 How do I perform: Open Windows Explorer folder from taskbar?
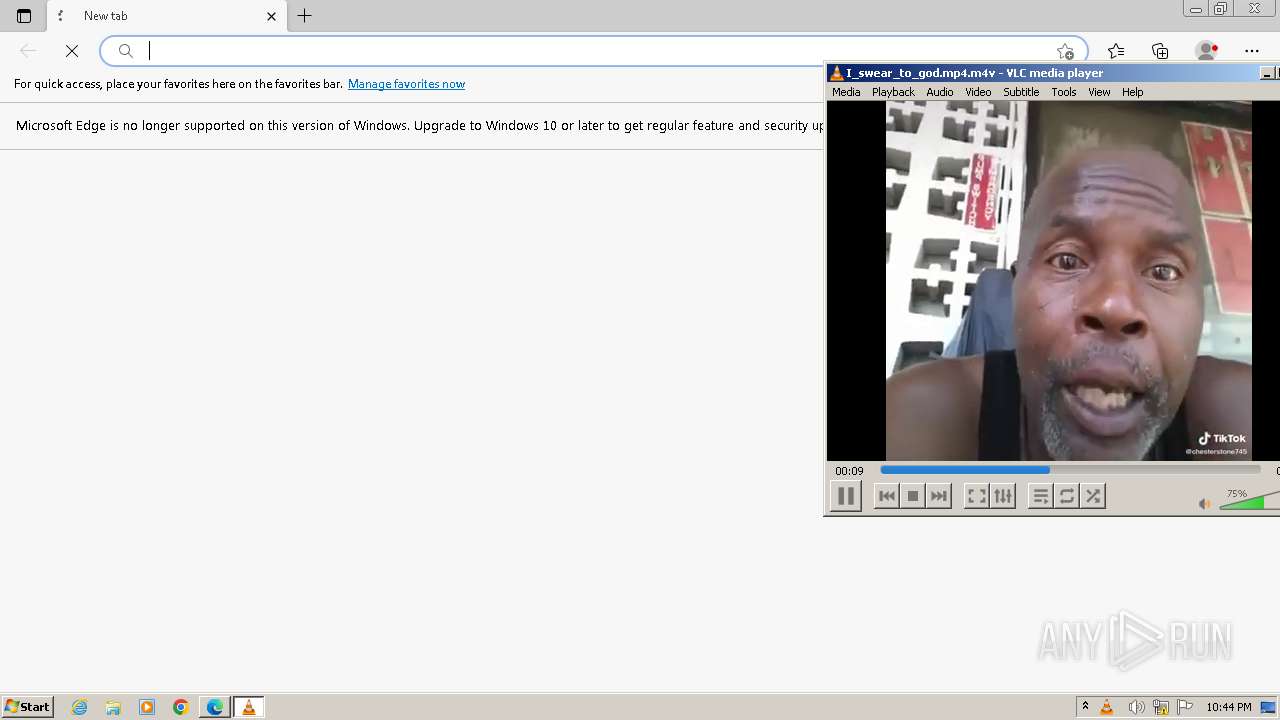coord(113,707)
